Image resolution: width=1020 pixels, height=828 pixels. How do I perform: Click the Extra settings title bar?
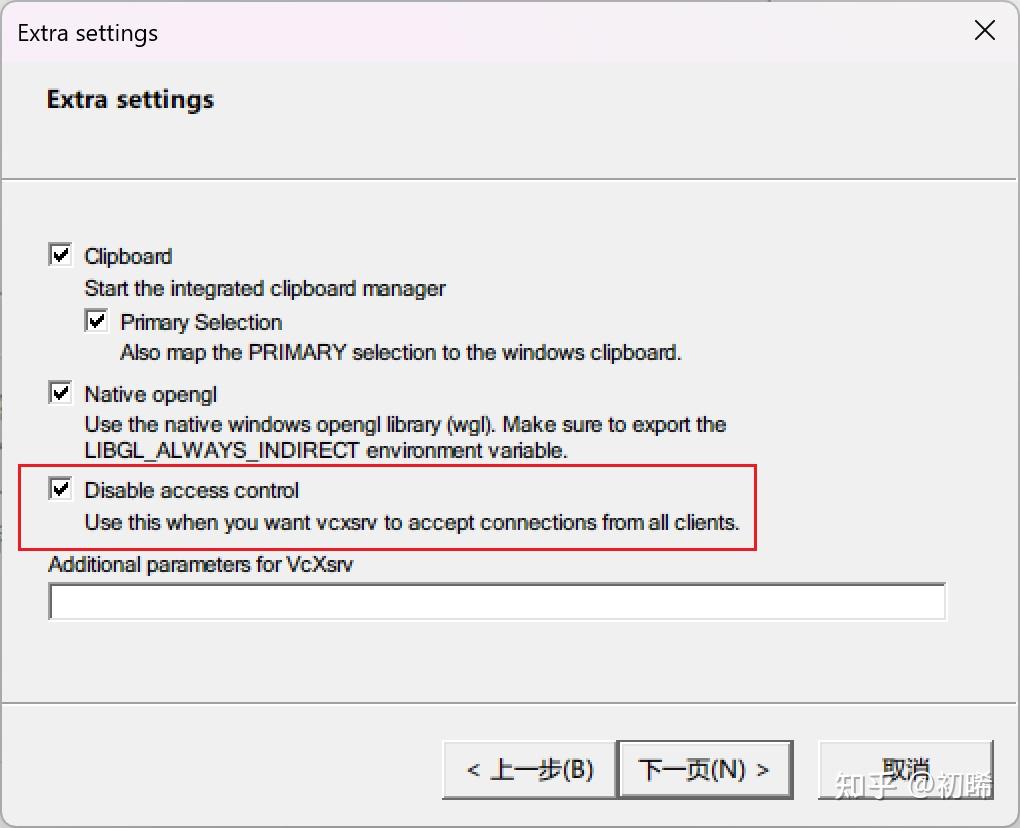pos(87,31)
